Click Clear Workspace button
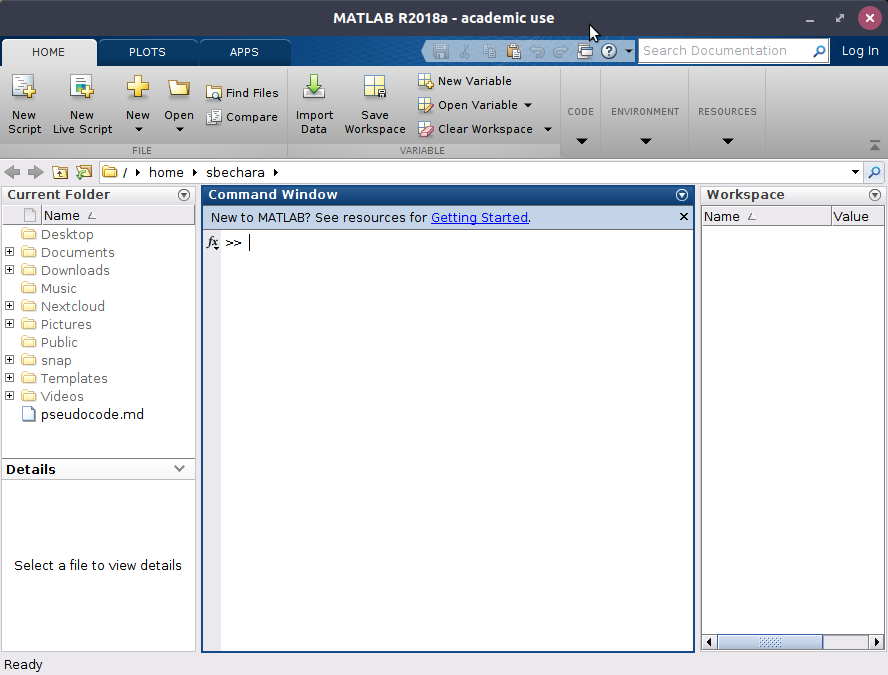 (x=476, y=129)
